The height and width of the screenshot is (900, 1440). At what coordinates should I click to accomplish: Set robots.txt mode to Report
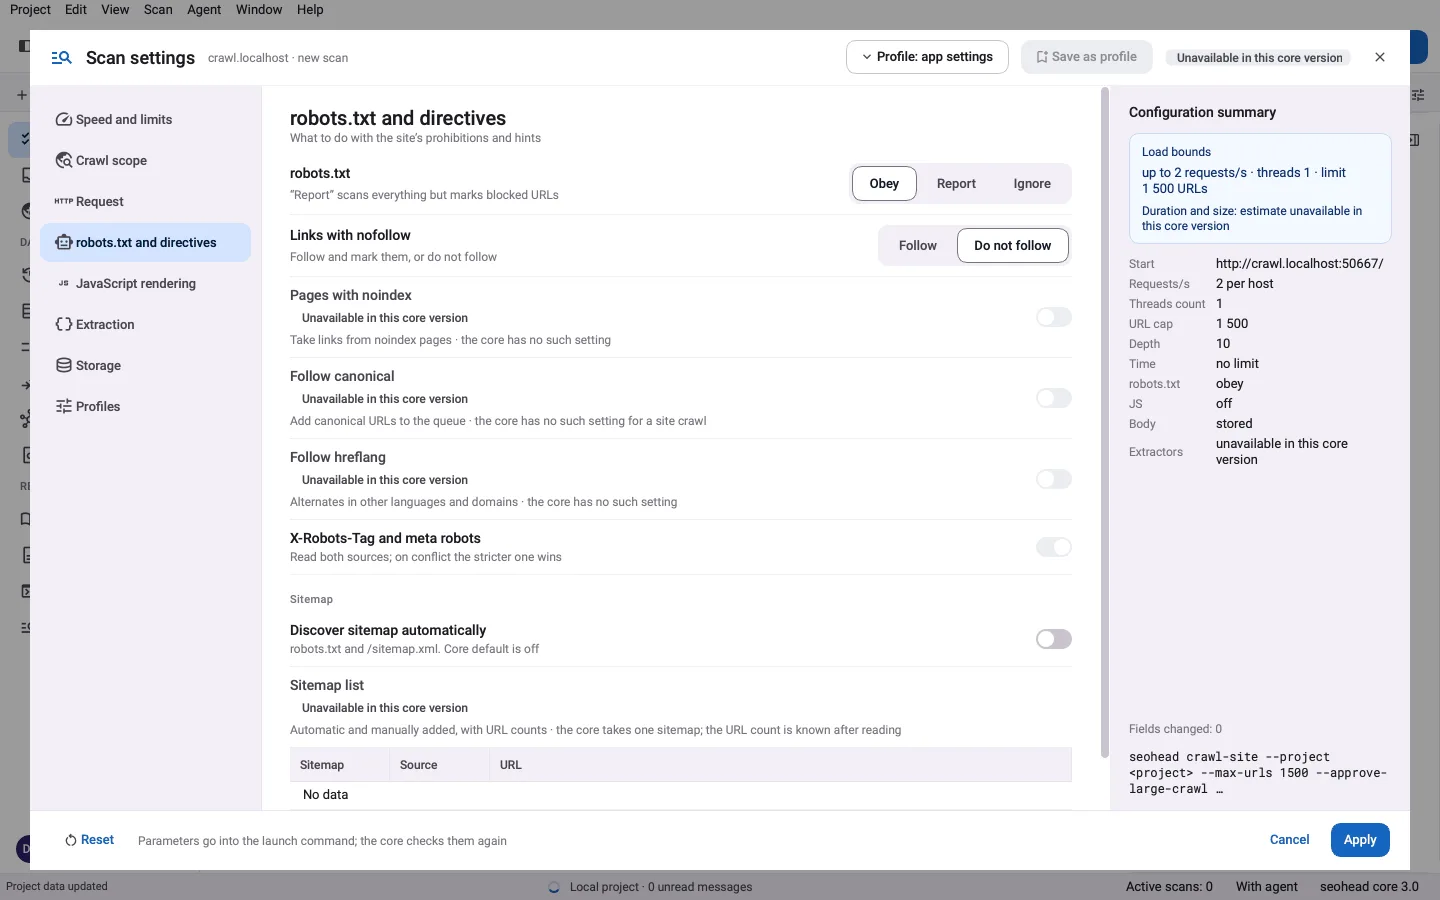956,184
